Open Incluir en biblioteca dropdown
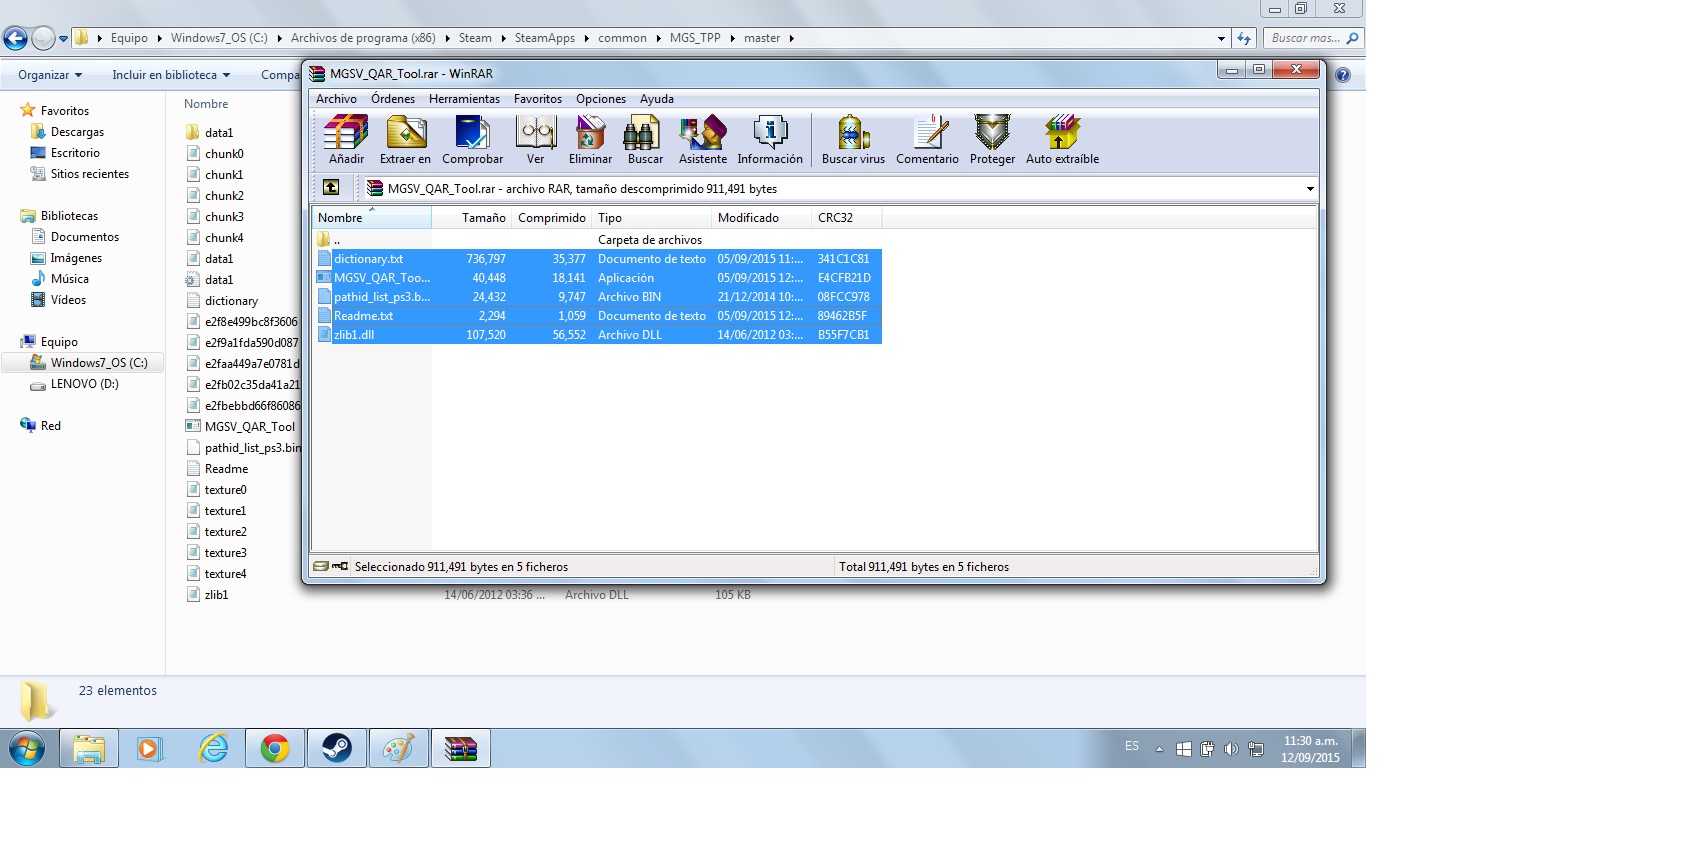1700x858 pixels. point(171,75)
